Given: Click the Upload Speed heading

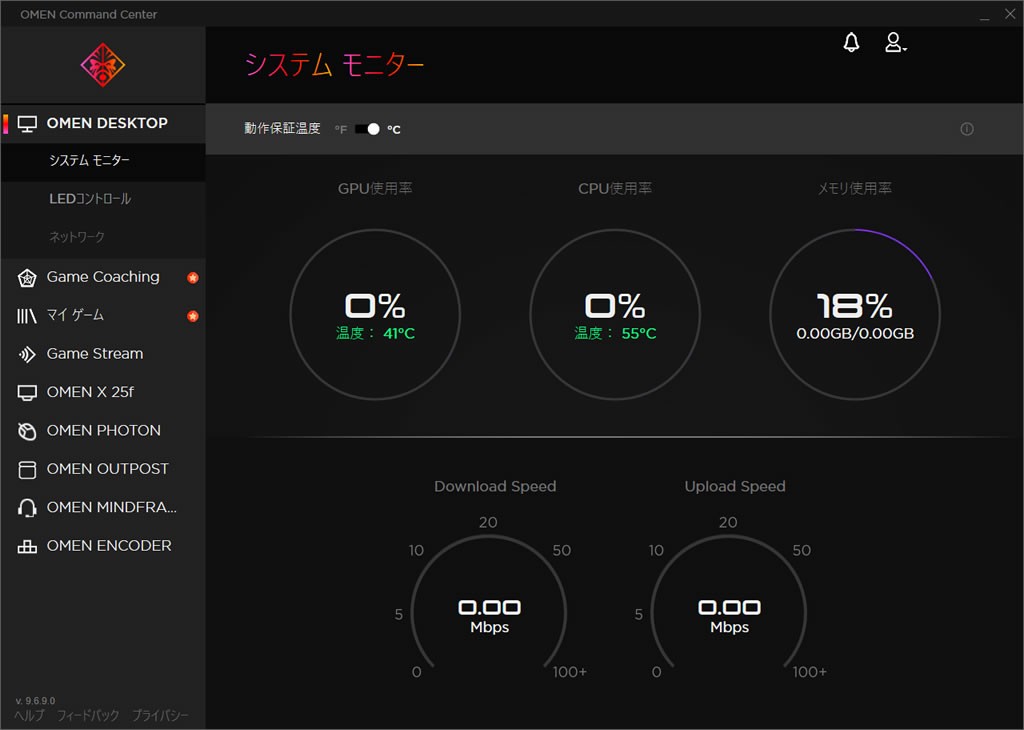Looking at the screenshot, I should click(735, 486).
